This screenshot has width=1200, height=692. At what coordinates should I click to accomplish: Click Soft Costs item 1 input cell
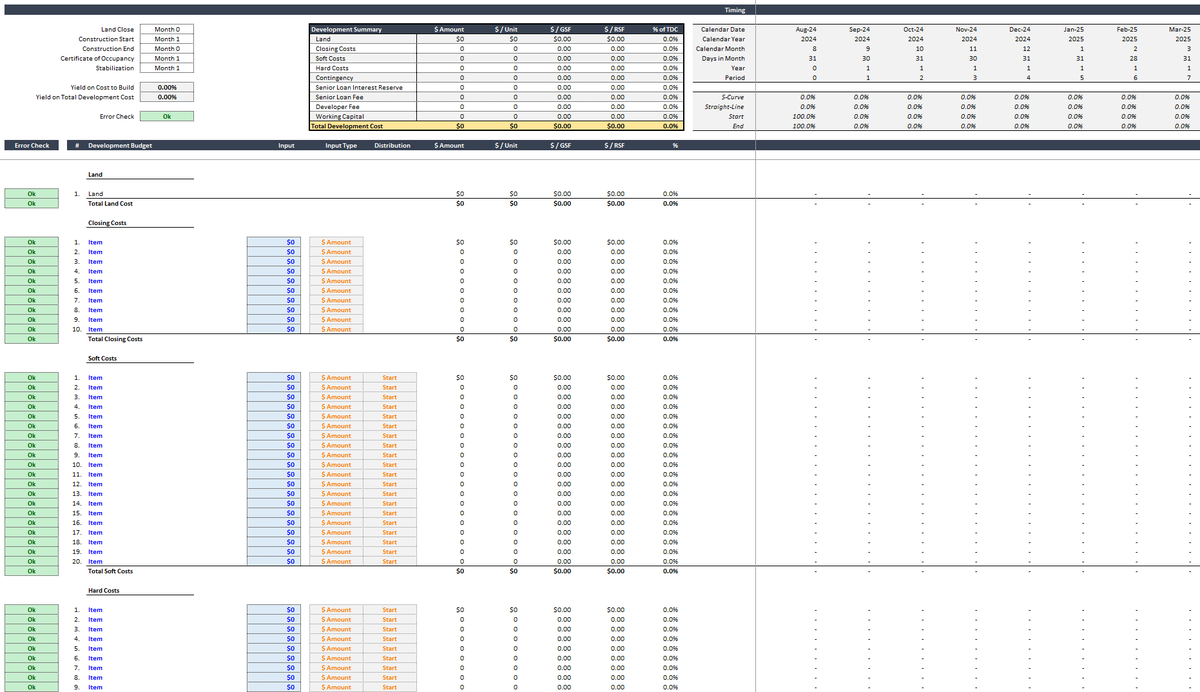coord(272,378)
